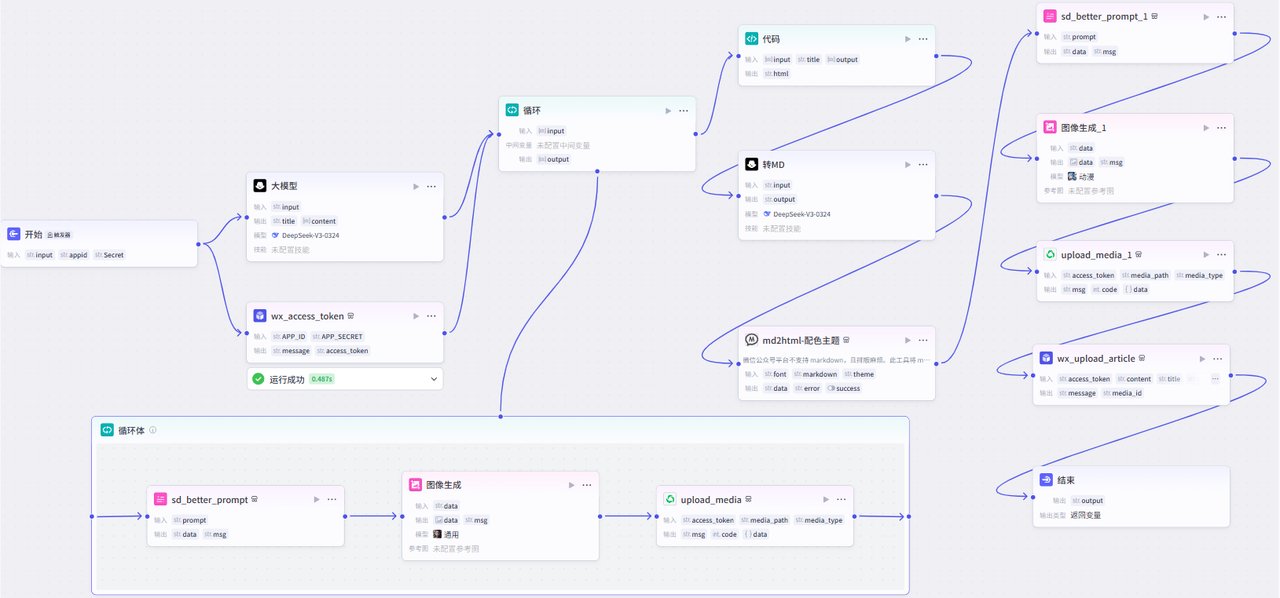Click the 结束 end node icon

tap(1046, 480)
